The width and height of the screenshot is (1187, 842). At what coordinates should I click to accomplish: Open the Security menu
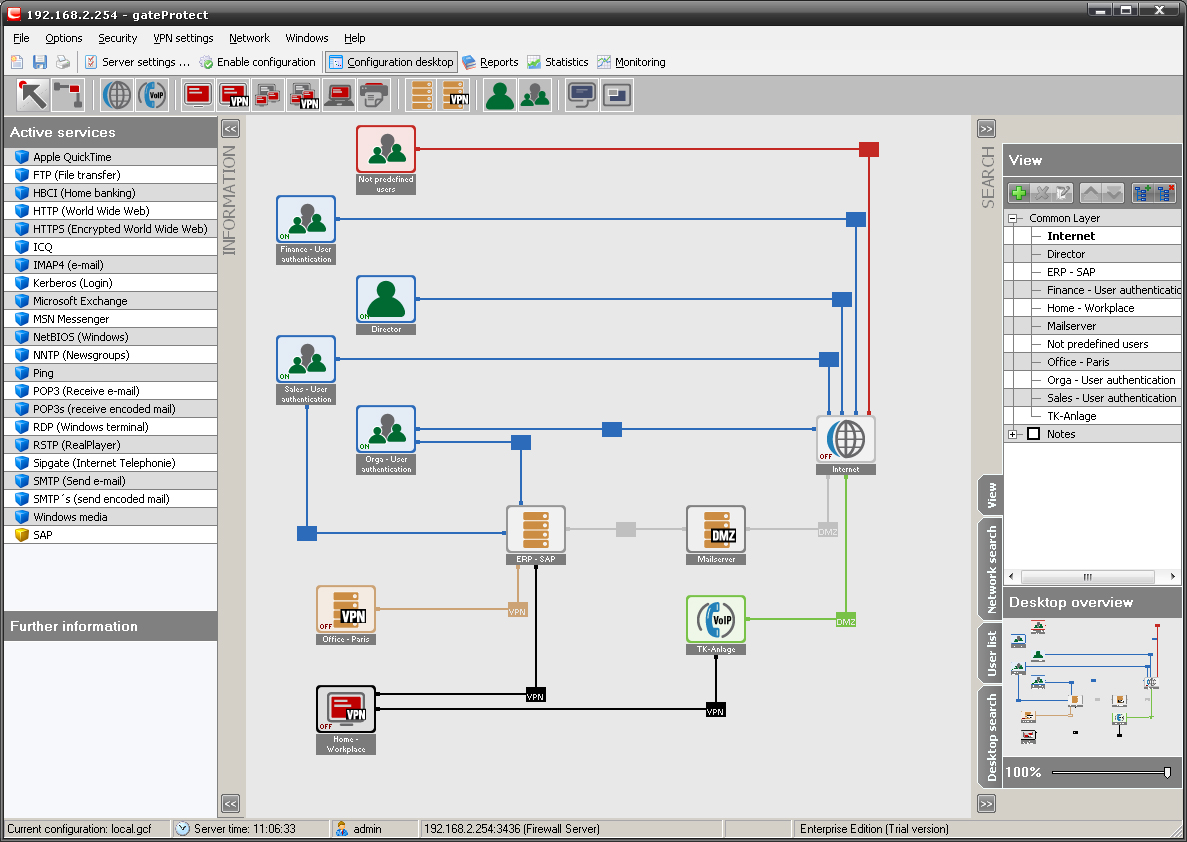[x=117, y=38]
